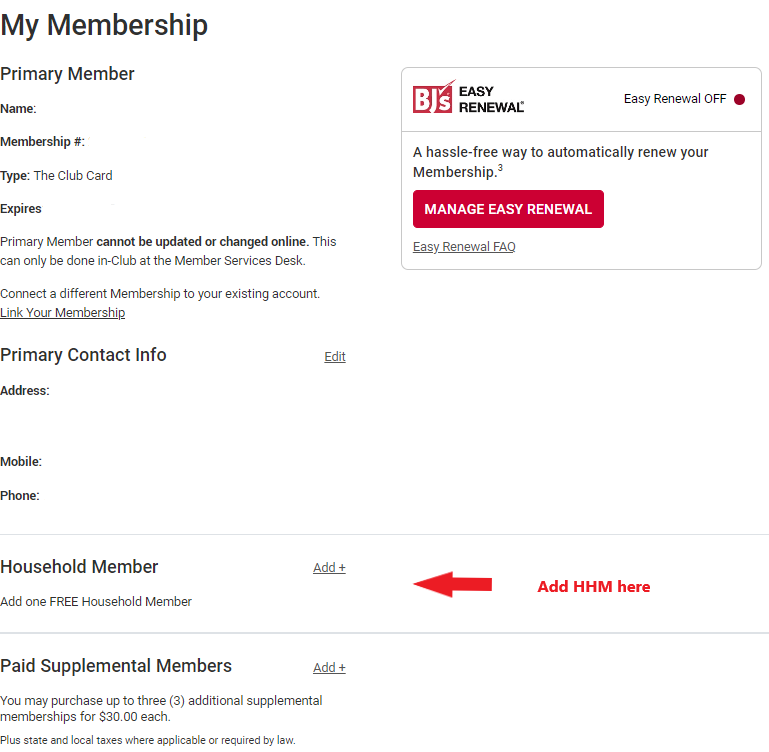Click the 'Add one FREE Household Member' text
The width and height of the screenshot is (769, 752).
pyautogui.click(x=96, y=602)
